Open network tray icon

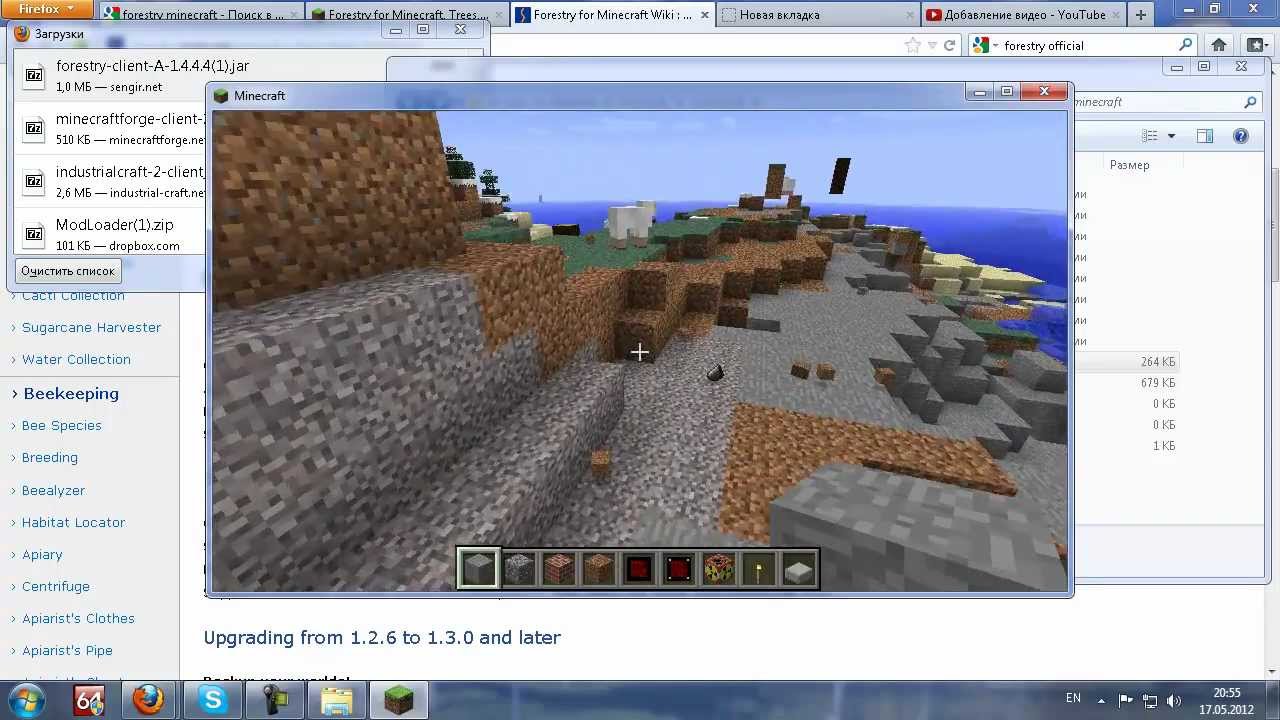(1150, 701)
